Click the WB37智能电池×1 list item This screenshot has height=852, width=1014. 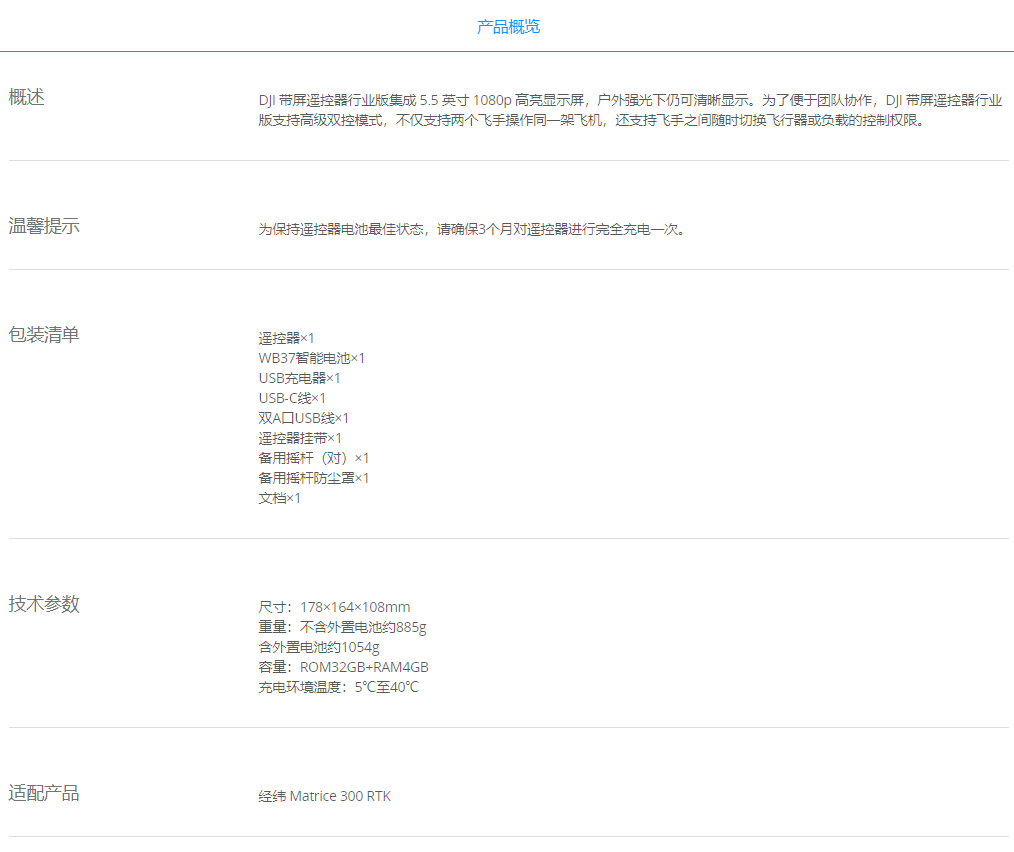(x=311, y=358)
